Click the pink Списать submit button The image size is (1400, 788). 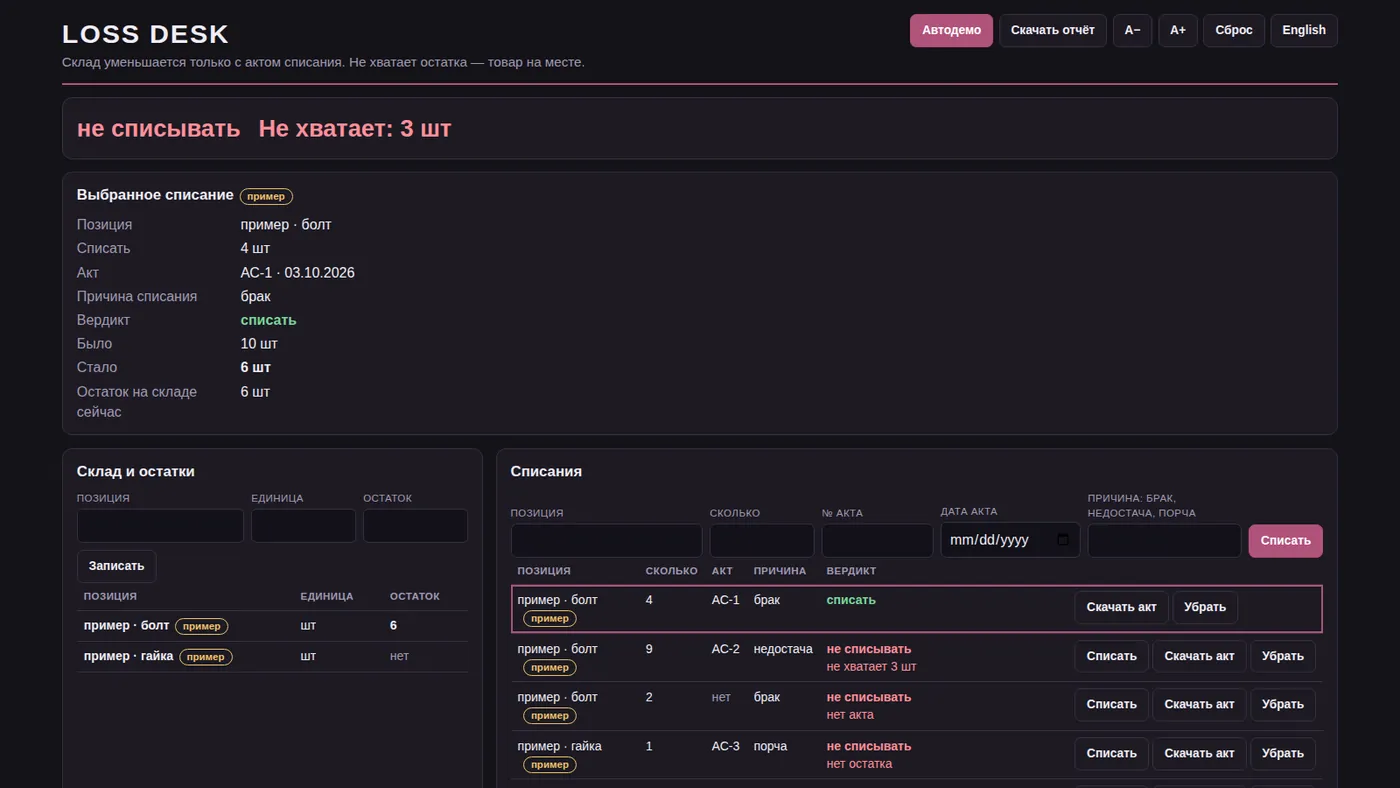tap(1285, 541)
